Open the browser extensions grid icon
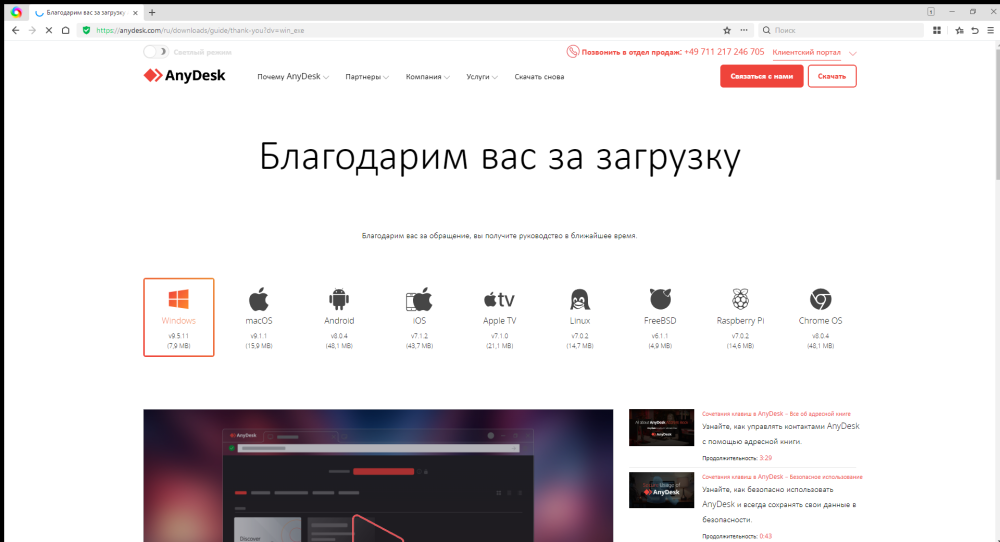This screenshot has height=542, width=1000. point(937,30)
